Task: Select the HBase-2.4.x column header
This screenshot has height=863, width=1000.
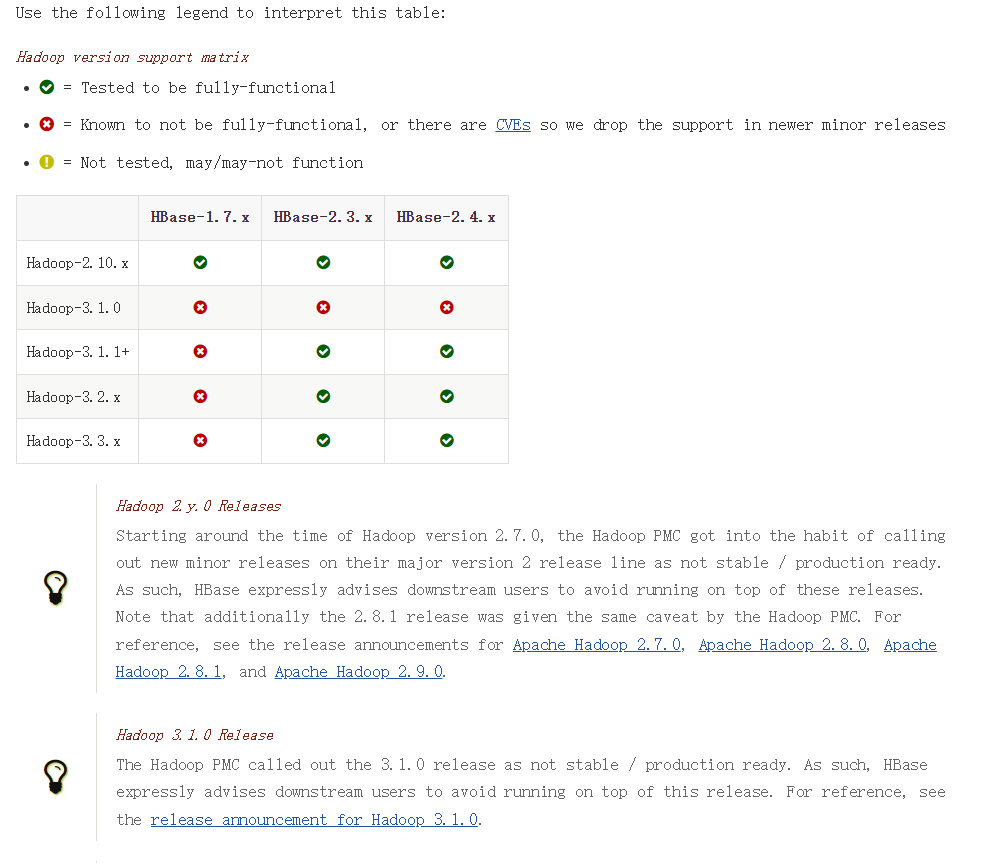Action: click(446, 218)
